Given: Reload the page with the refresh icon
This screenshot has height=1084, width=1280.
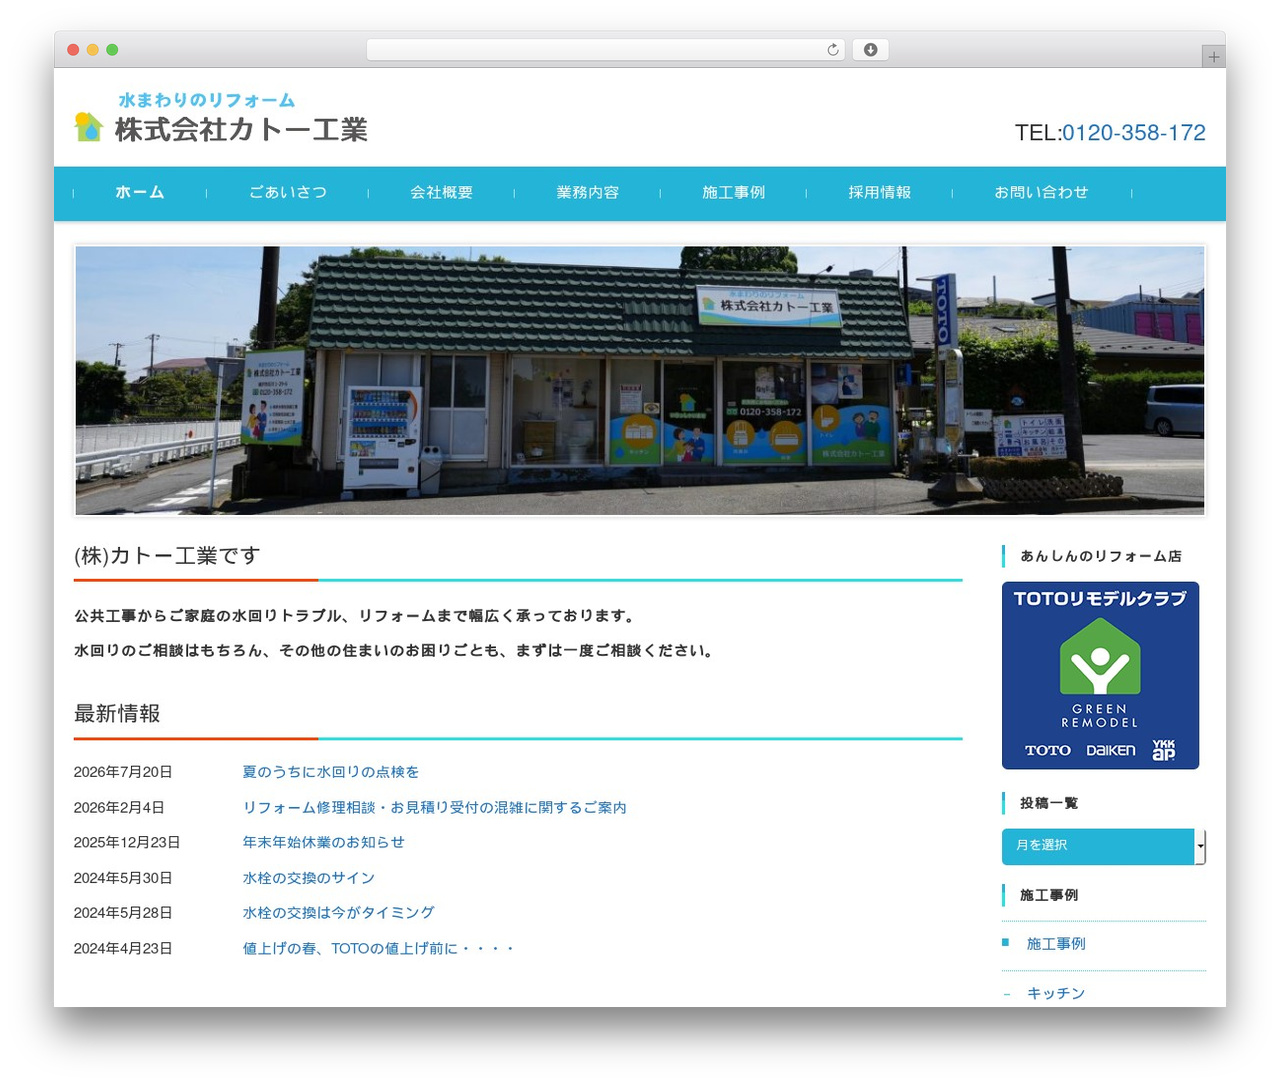Looking at the screenshot, I should point(833,50).
